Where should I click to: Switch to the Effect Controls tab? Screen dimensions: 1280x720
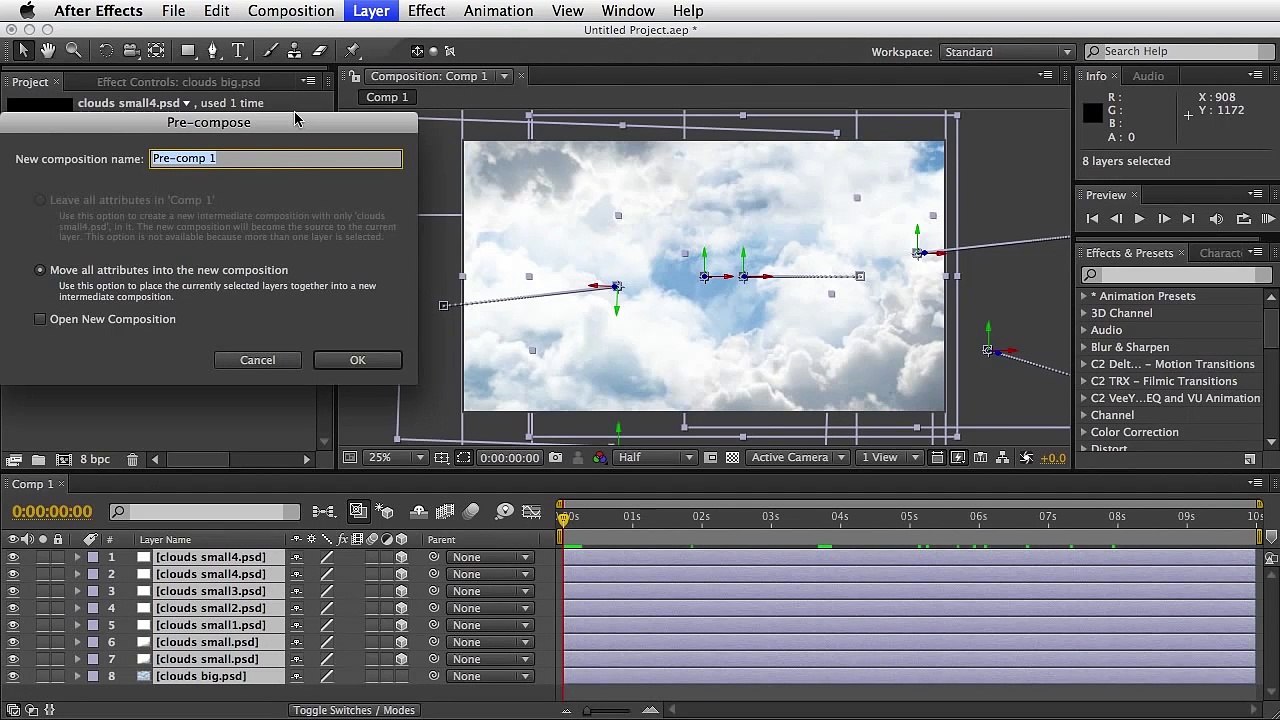[179, 82]
